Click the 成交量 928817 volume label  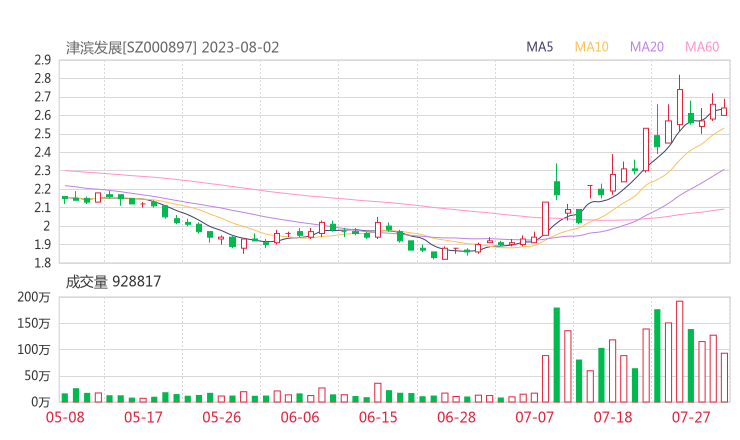(x=113, y=282)
